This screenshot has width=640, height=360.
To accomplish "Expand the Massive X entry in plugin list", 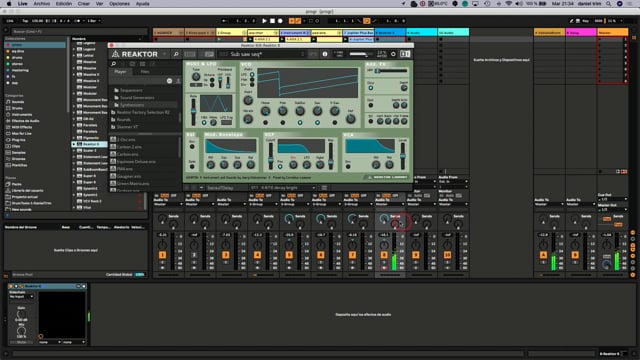I will coord(74,75).
